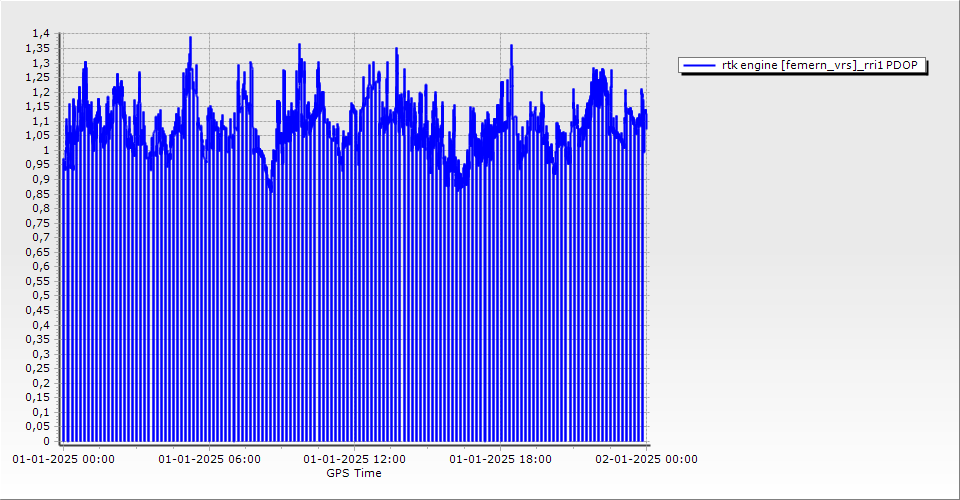This screenshot has height=500, width=960.
Task: Click the PDOP dip just before 18:00
Action: click(458, 186)
